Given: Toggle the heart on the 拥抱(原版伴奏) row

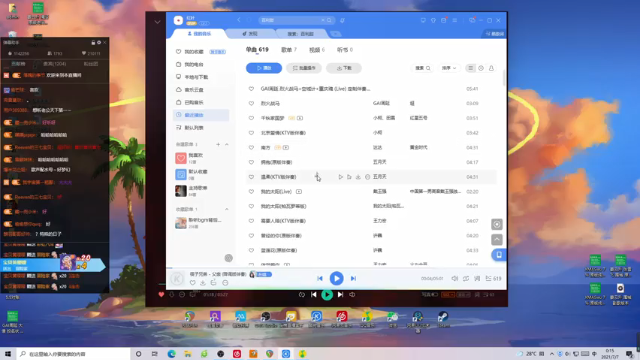Looking at the screenshot, I should 251,162.
